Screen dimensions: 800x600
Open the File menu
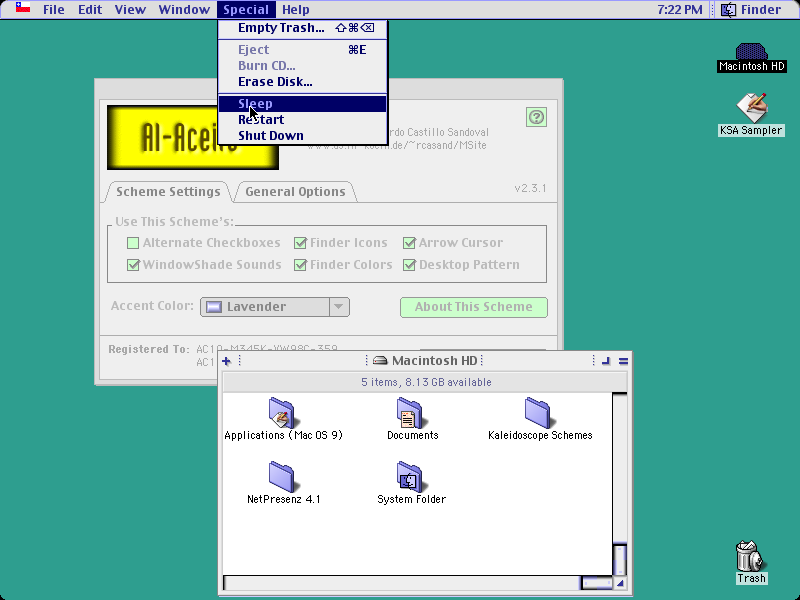pos(54,9)
